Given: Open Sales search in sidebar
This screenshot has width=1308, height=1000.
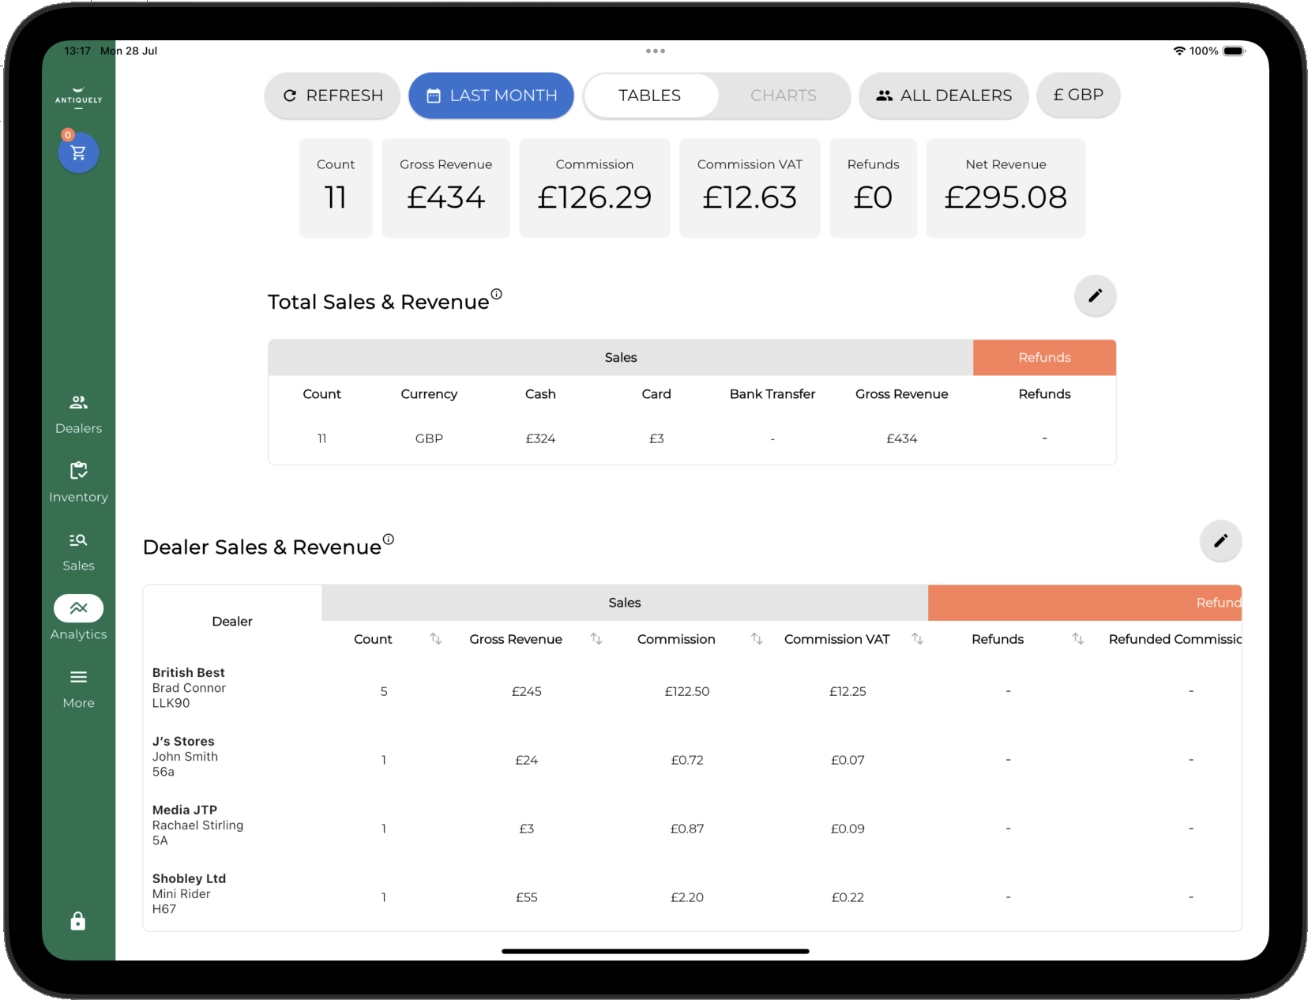Looking at the screenshot, I should (x=78, y=552).
